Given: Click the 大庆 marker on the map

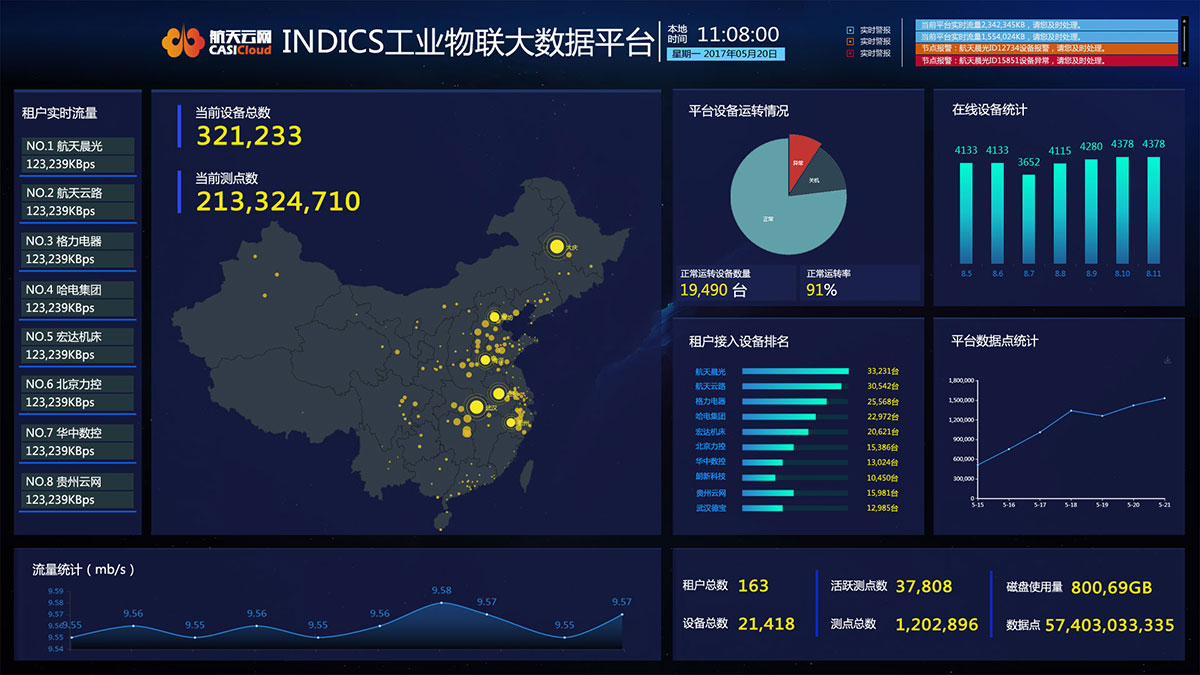Looking at the screenshot, I should click(x=556, y=246).
